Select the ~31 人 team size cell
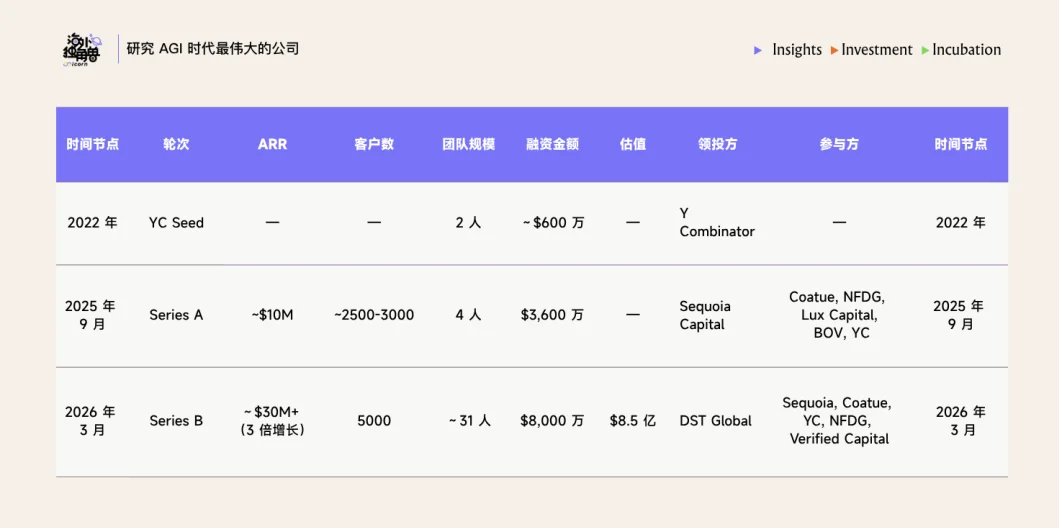This screenshot has width=1059, height=528. point(469,421)
